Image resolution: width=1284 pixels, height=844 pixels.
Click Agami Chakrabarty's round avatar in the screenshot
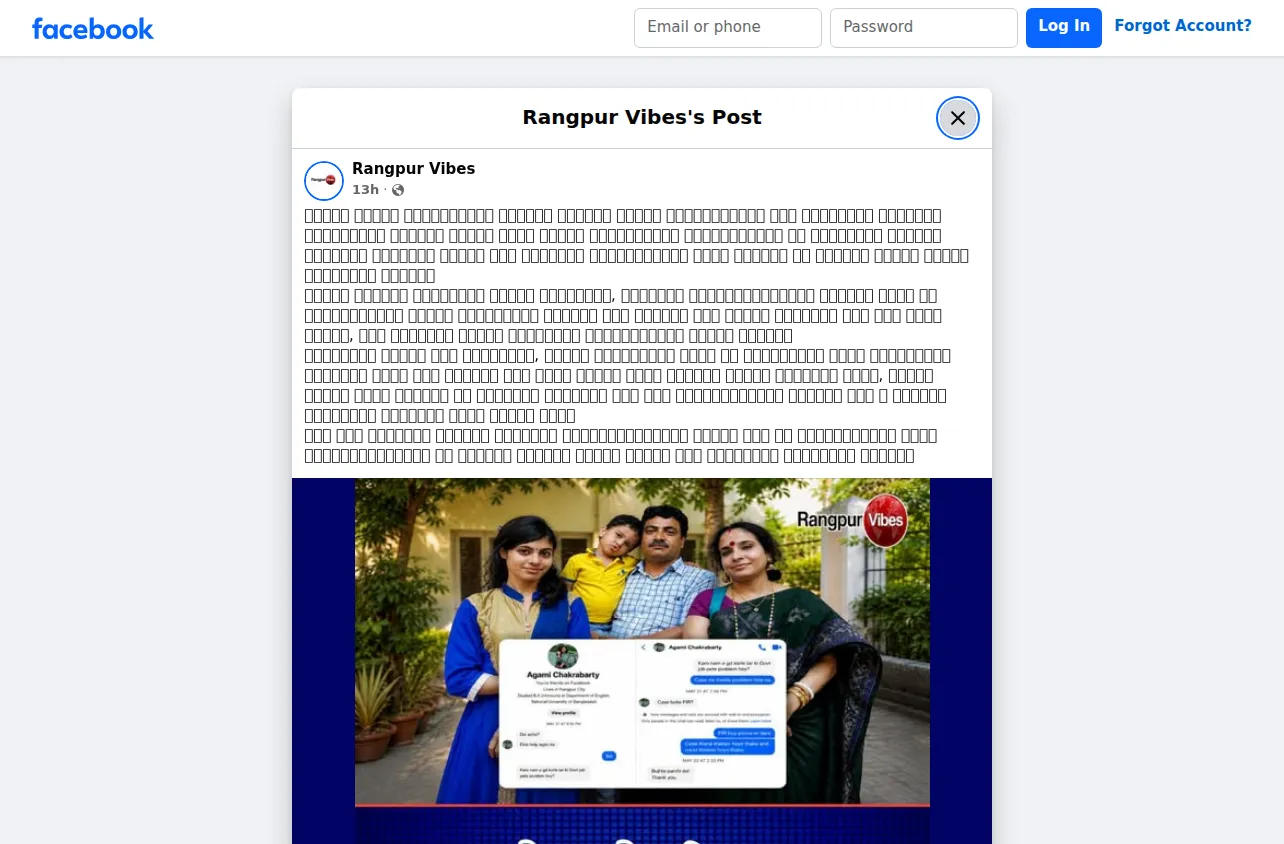click(x=563, y=656)
